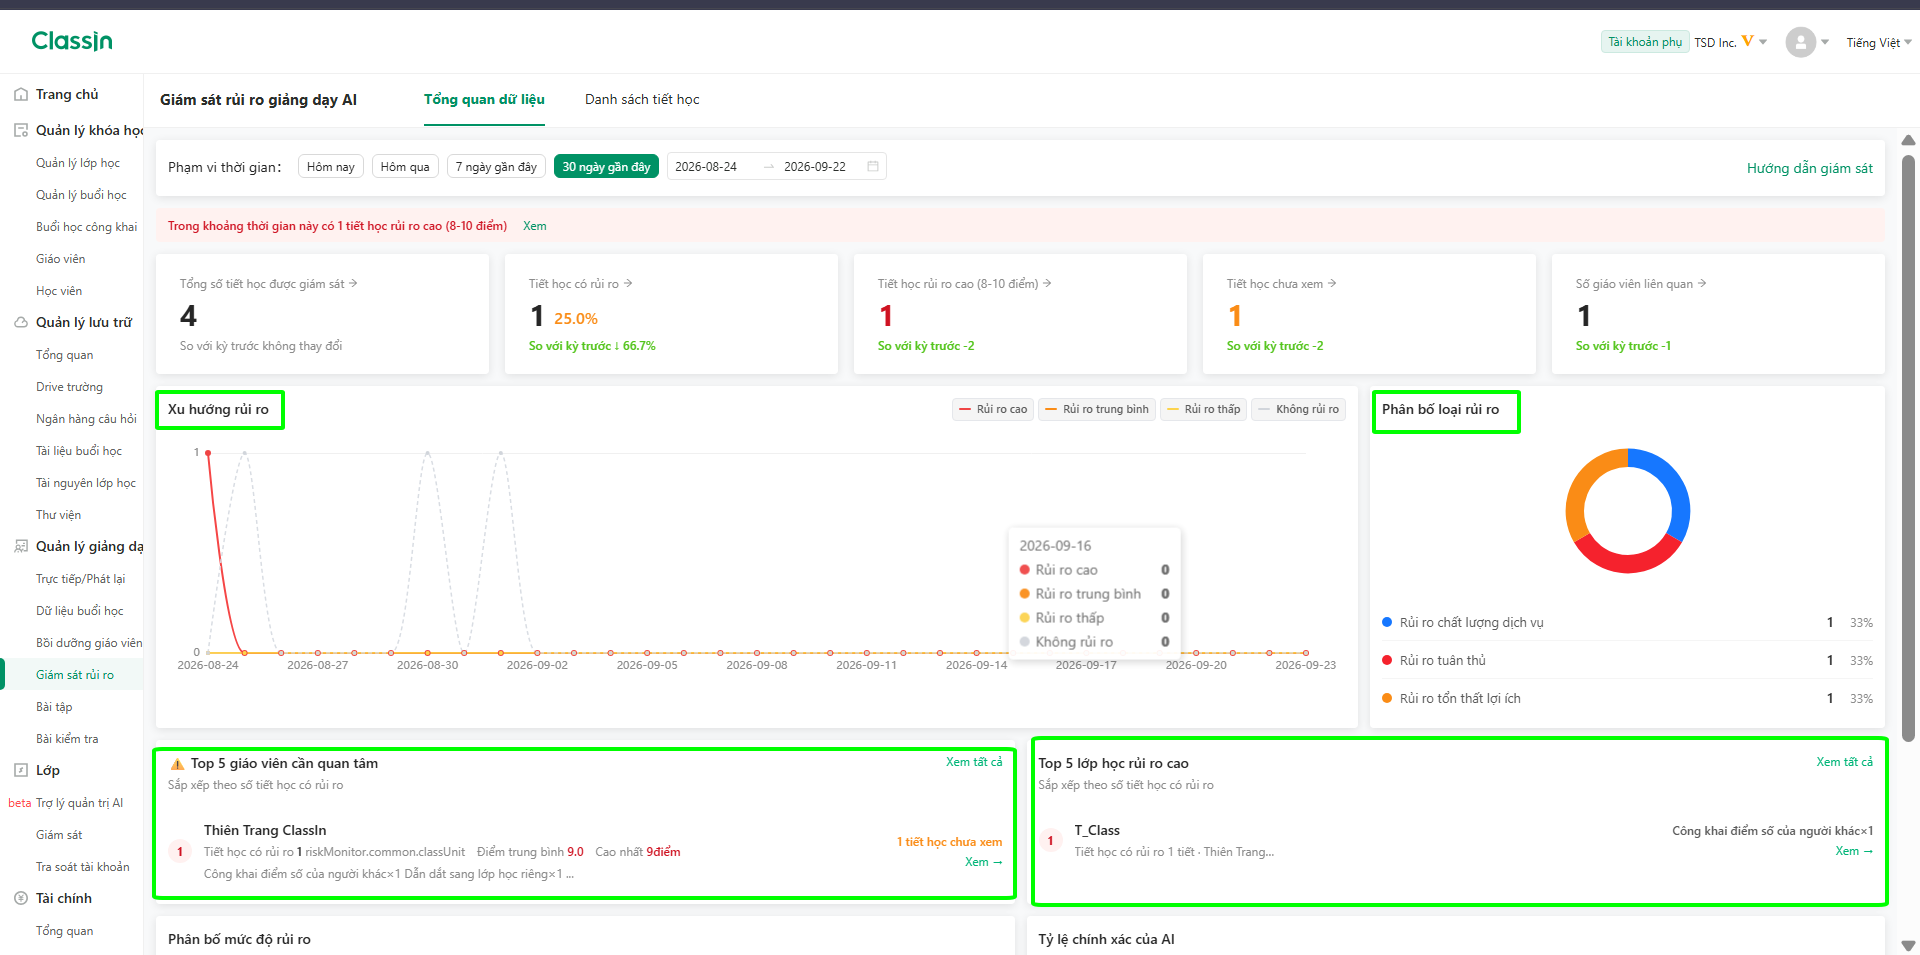
Task: Open the TSD Inc. account dropdown
Action: 1730,42
